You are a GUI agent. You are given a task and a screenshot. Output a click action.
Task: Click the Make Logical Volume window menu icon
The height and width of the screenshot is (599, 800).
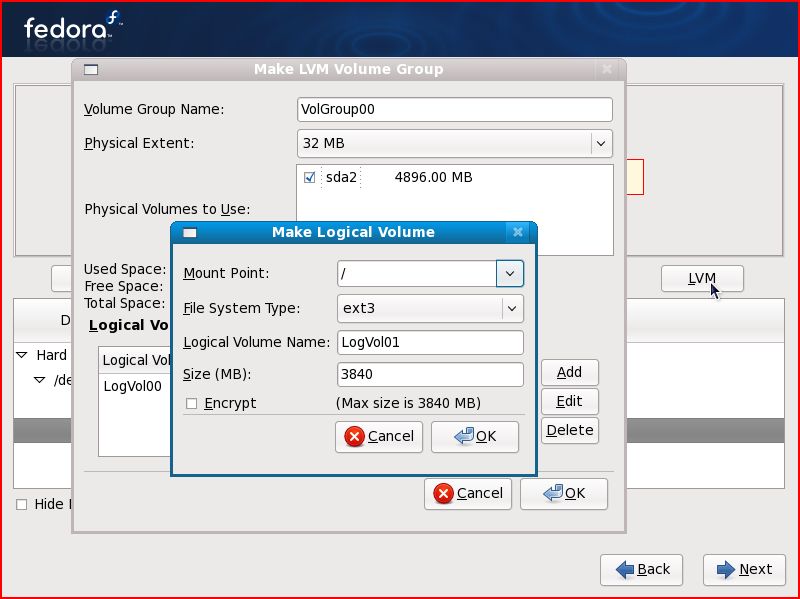[x=189, y=232]
